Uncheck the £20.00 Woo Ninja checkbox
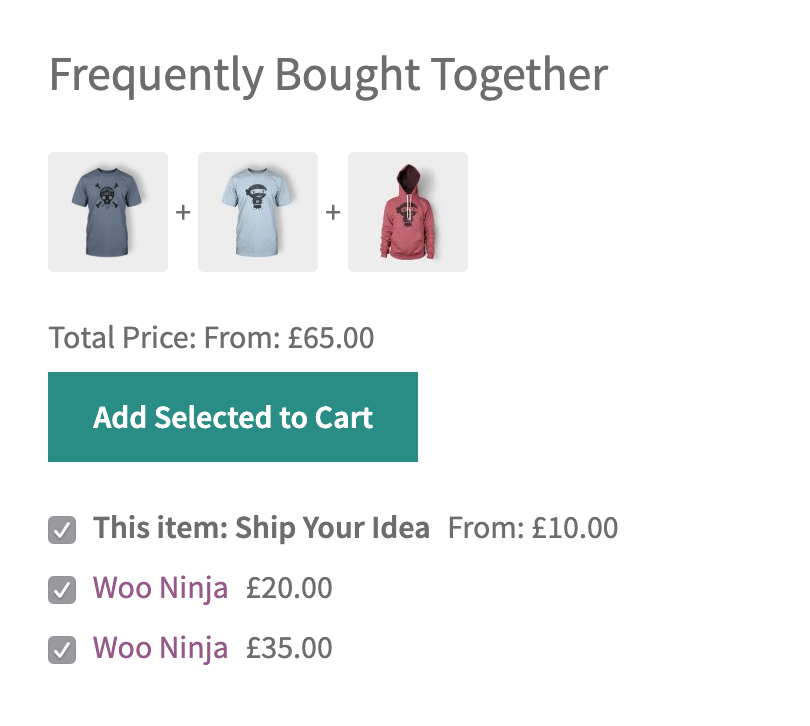Image resolution: width=810 pixels, height=726 pixels. [62, 589]
